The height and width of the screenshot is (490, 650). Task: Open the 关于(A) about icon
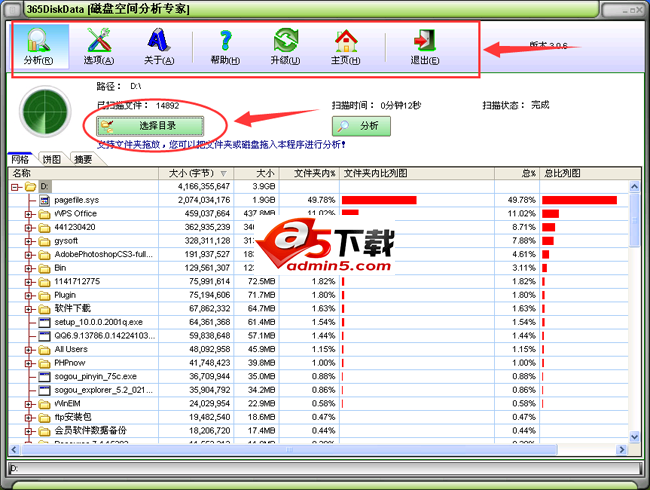coord(159,46)
